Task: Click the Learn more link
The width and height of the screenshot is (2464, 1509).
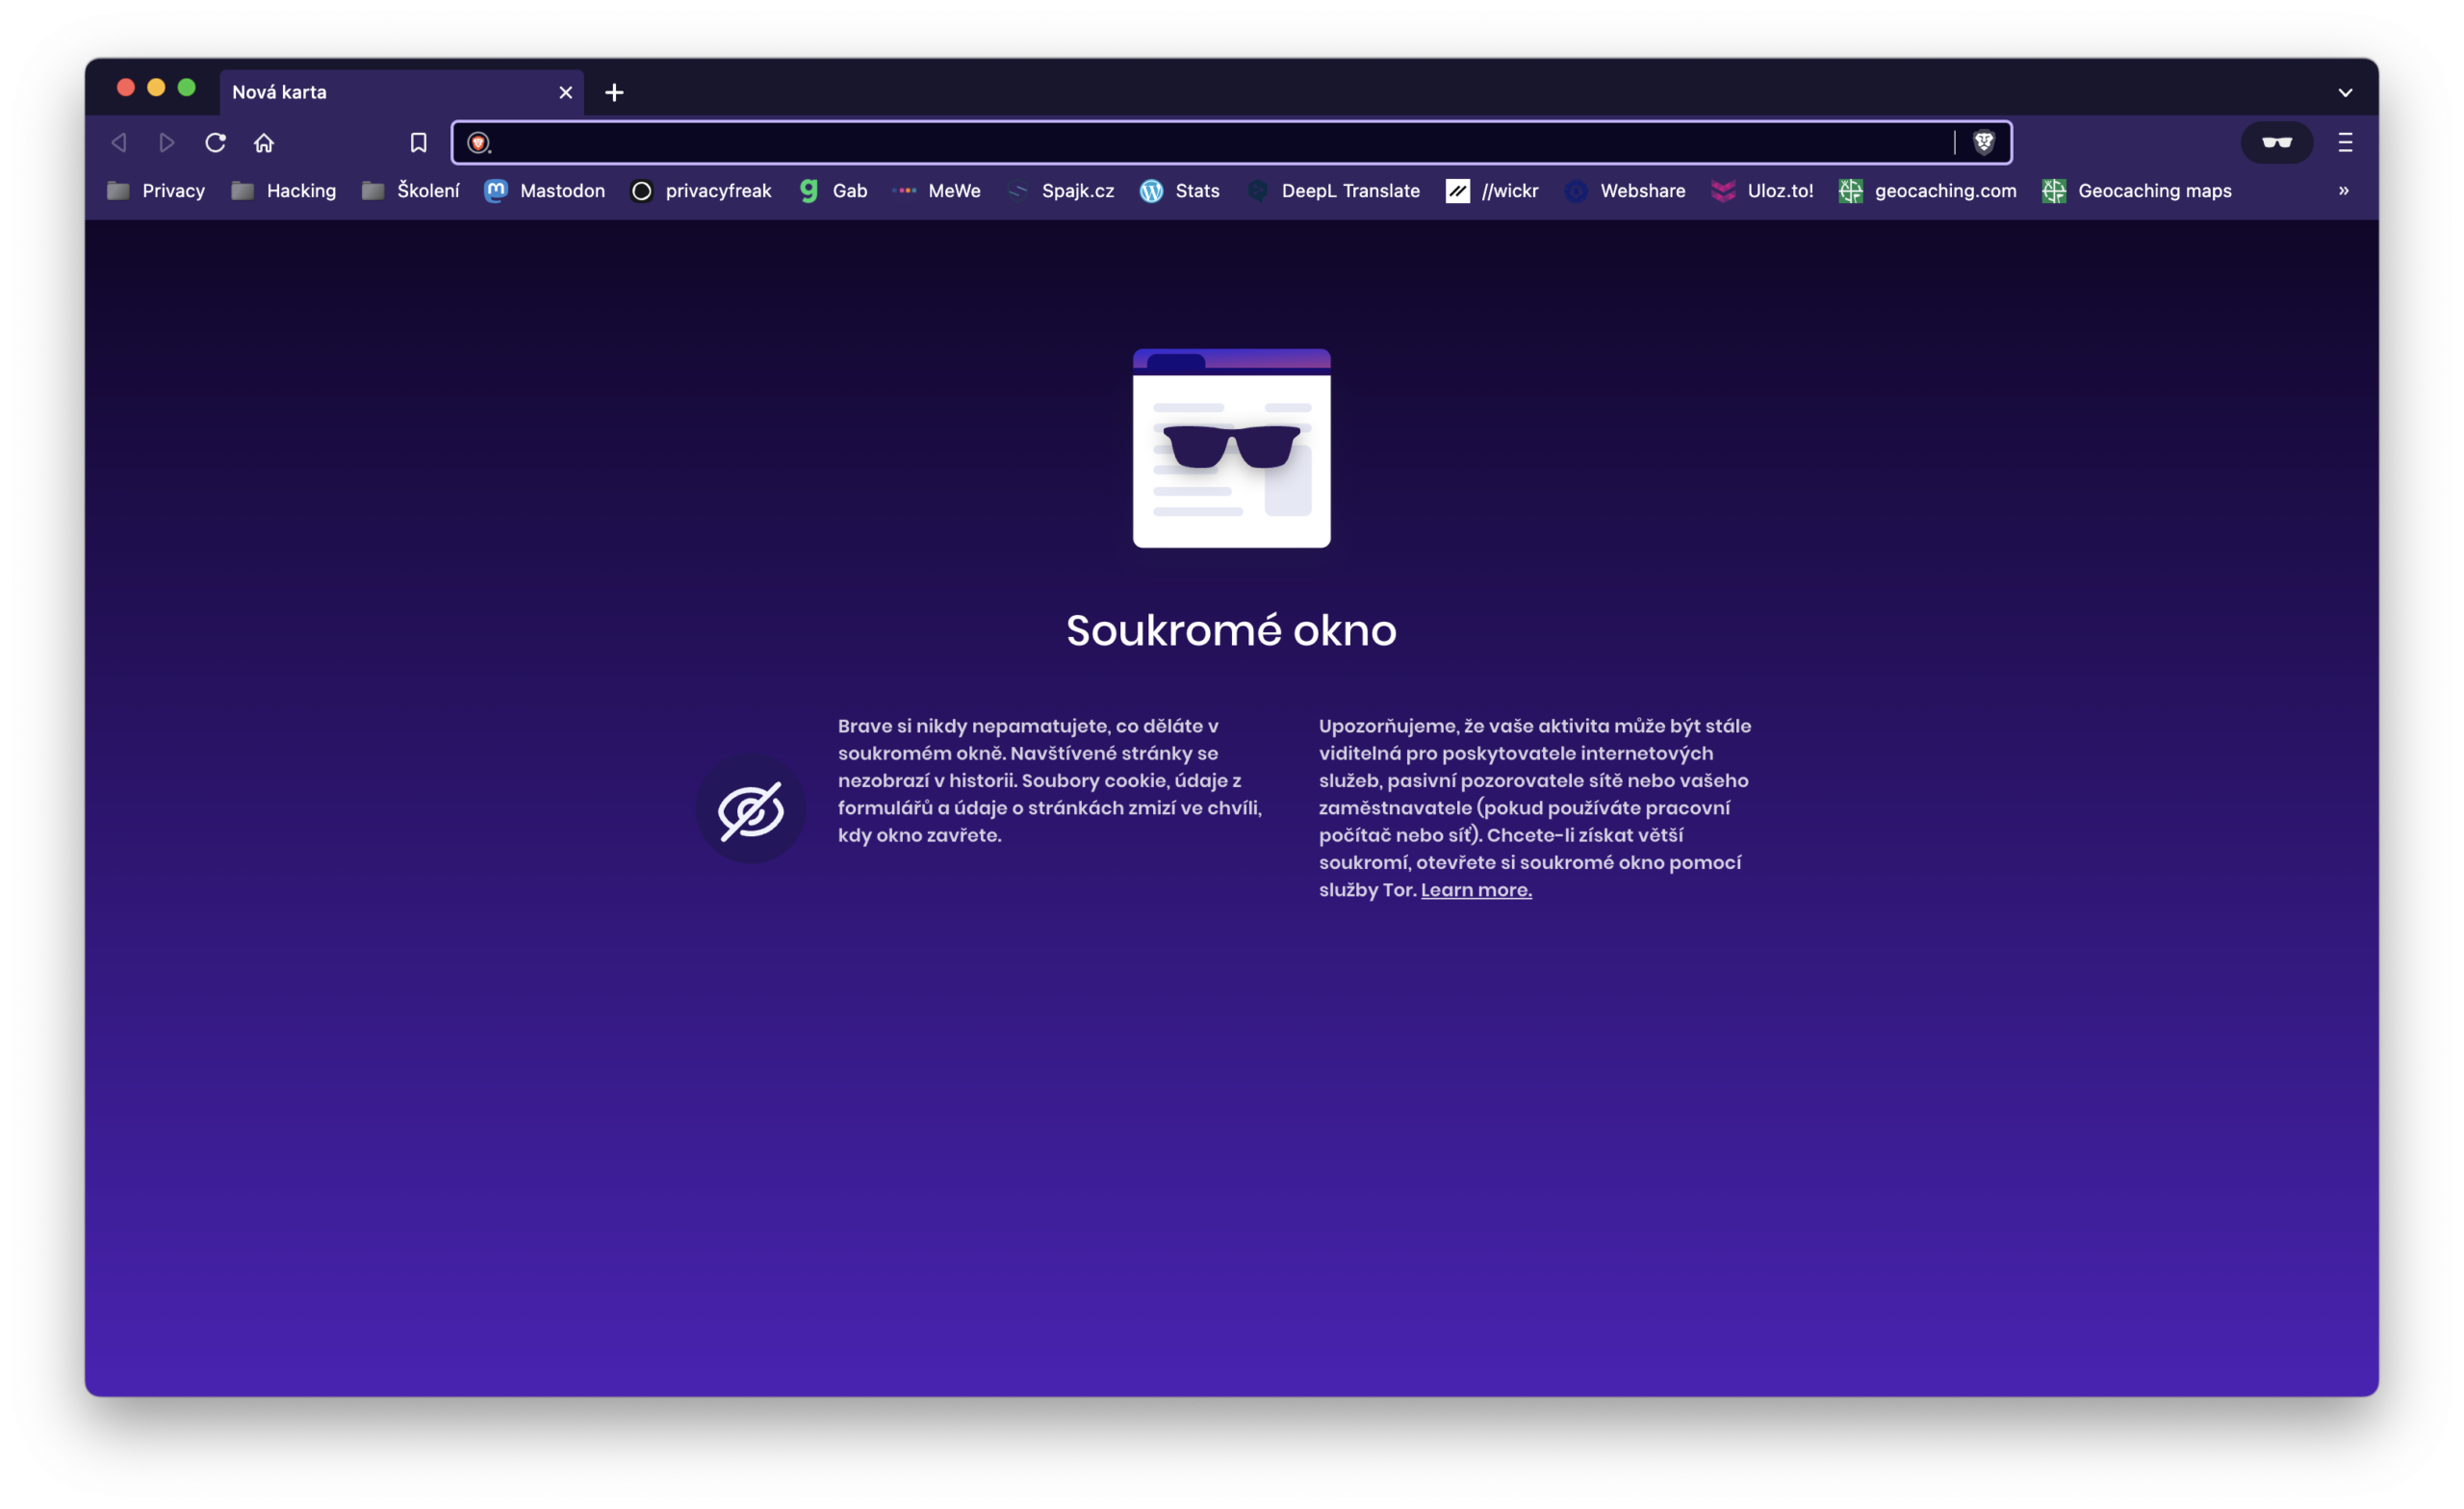Action: (1476, 890)
